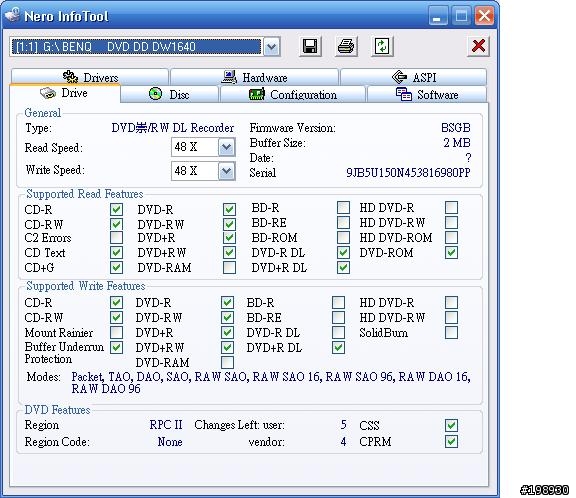Click the Region Code None value
Viewport: 576px width, 498px height.
170,441
